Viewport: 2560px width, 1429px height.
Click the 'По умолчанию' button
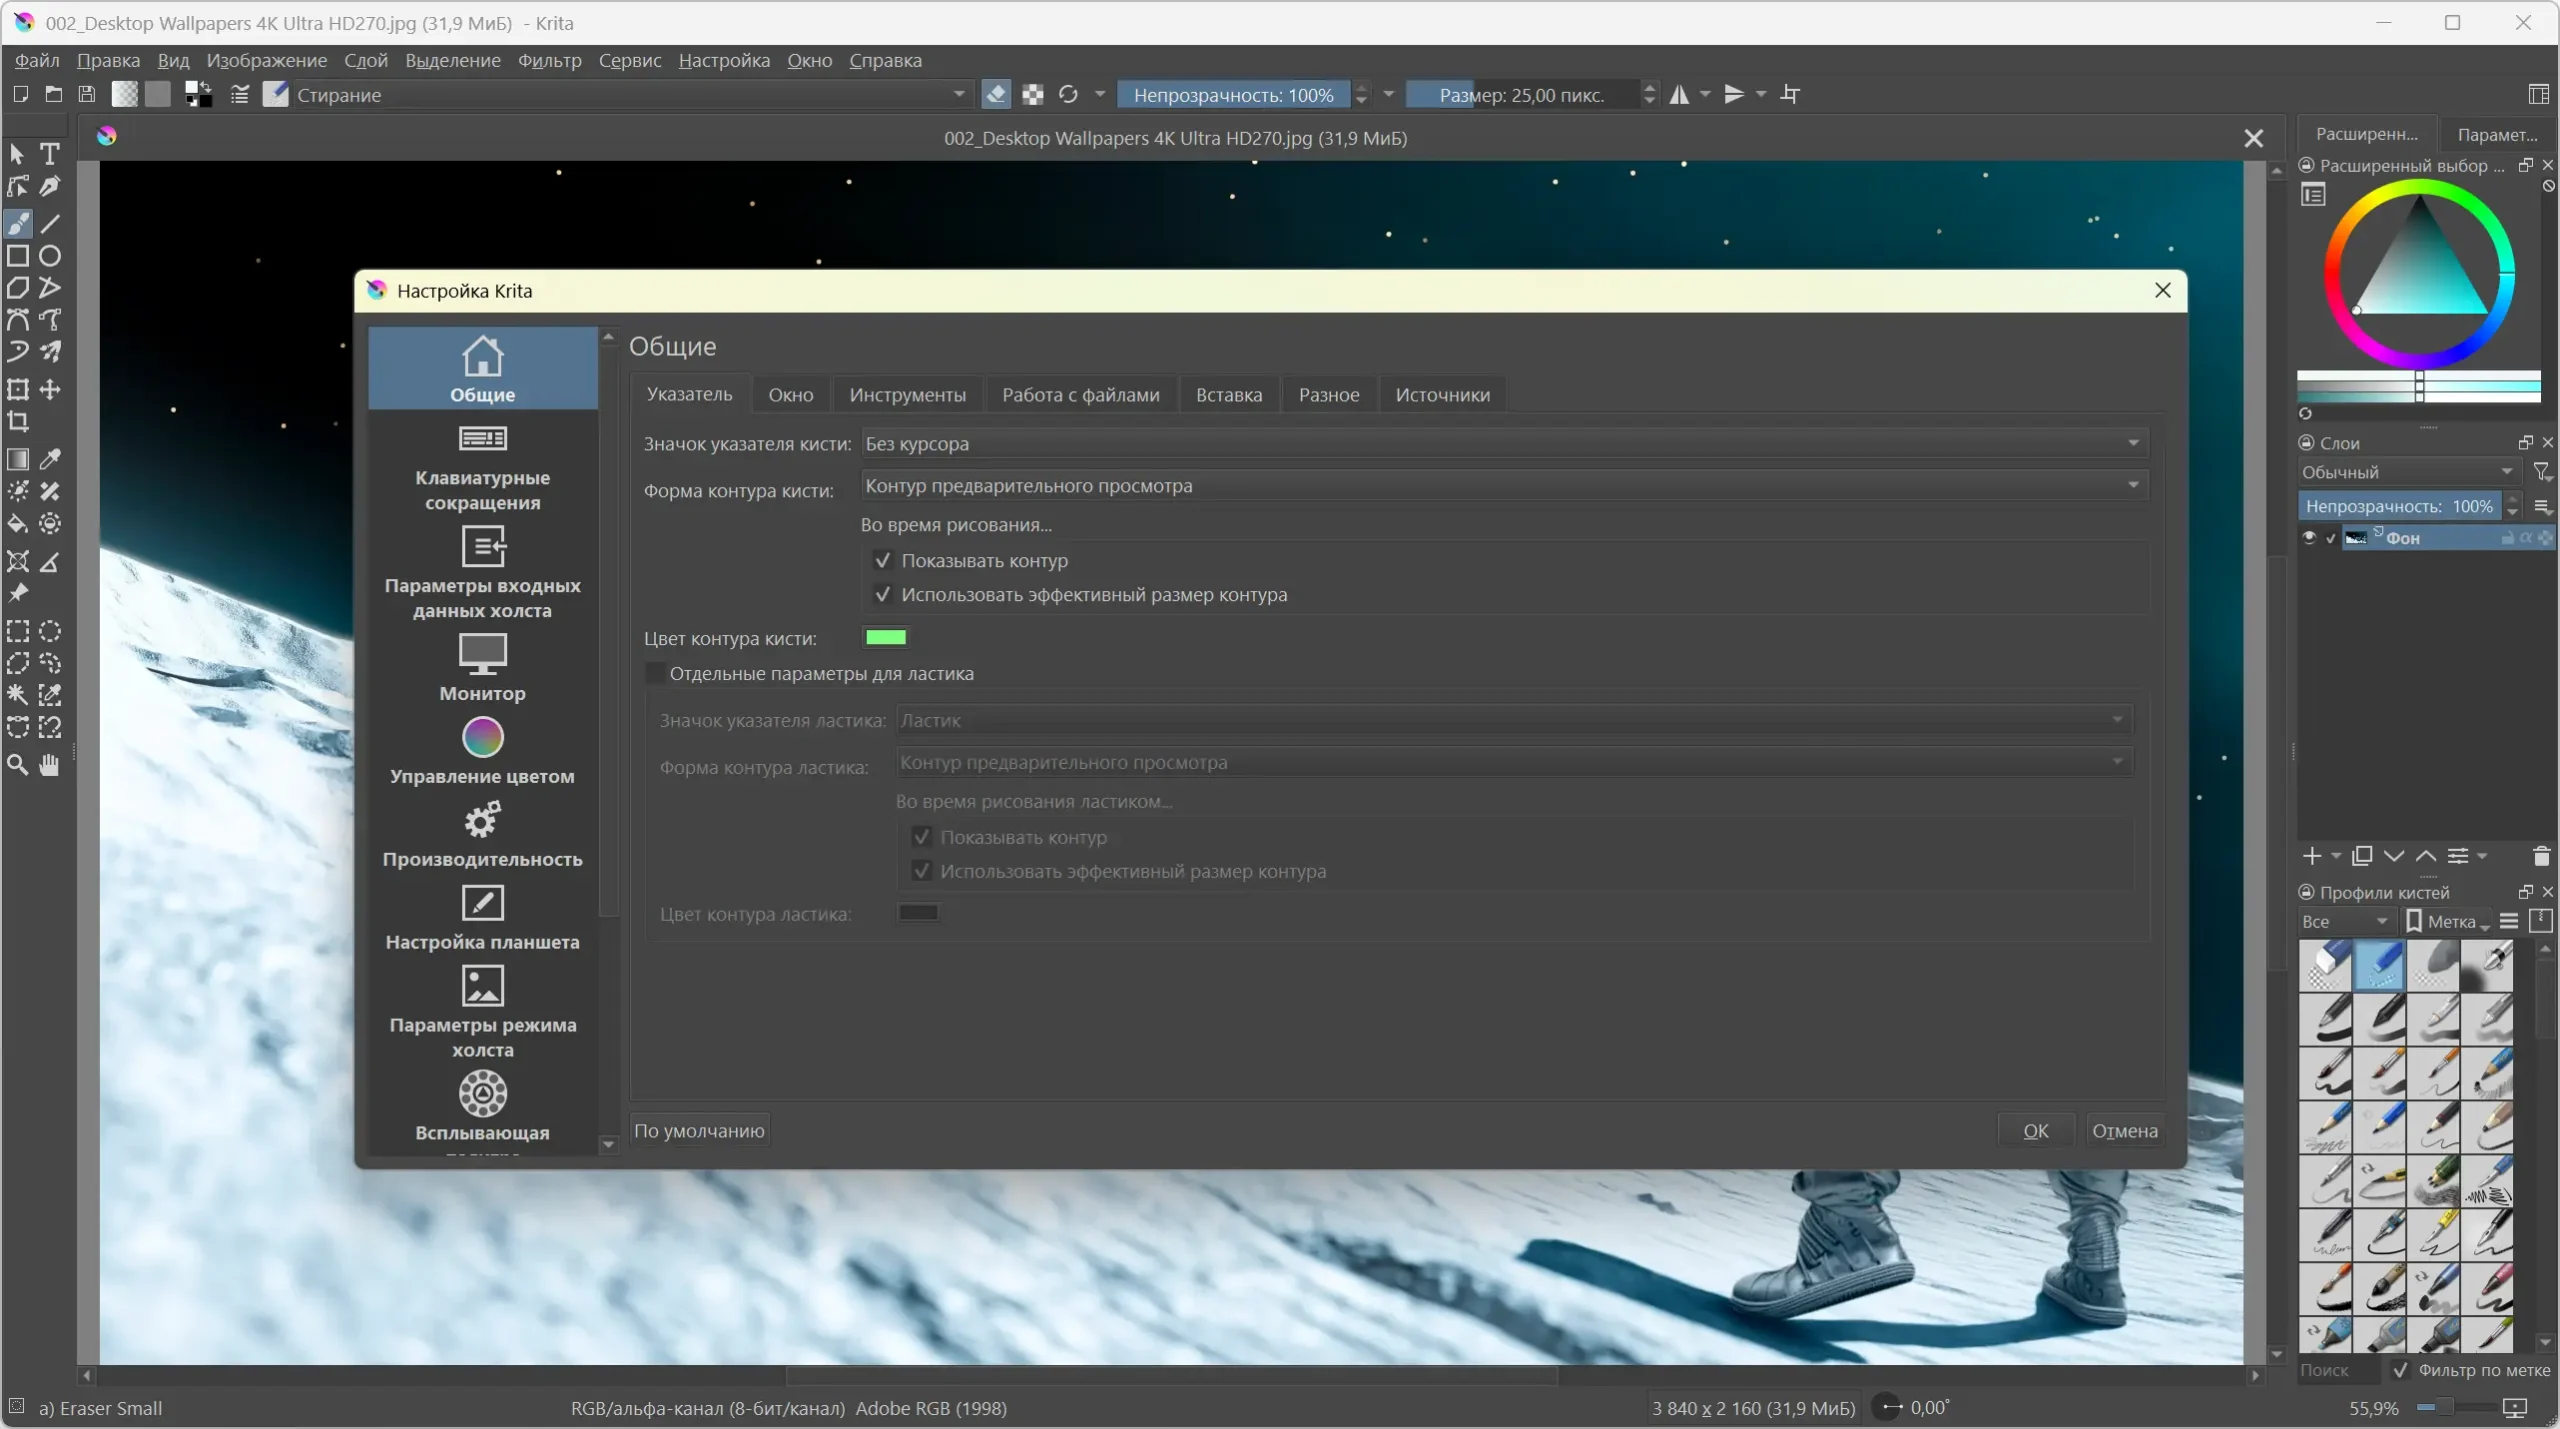click(699, 1131)
